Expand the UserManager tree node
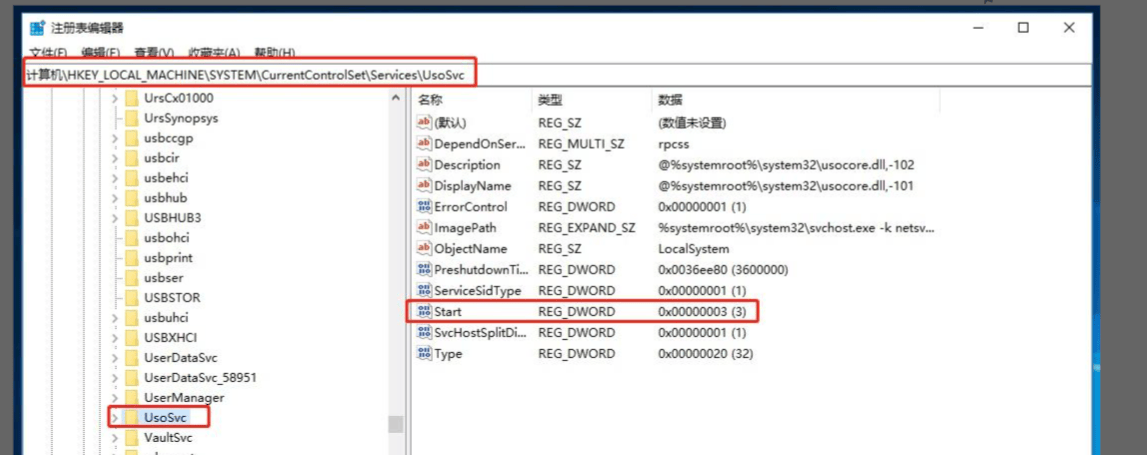Viewport: 1147px width, 455px height. (x=114, y=397)
